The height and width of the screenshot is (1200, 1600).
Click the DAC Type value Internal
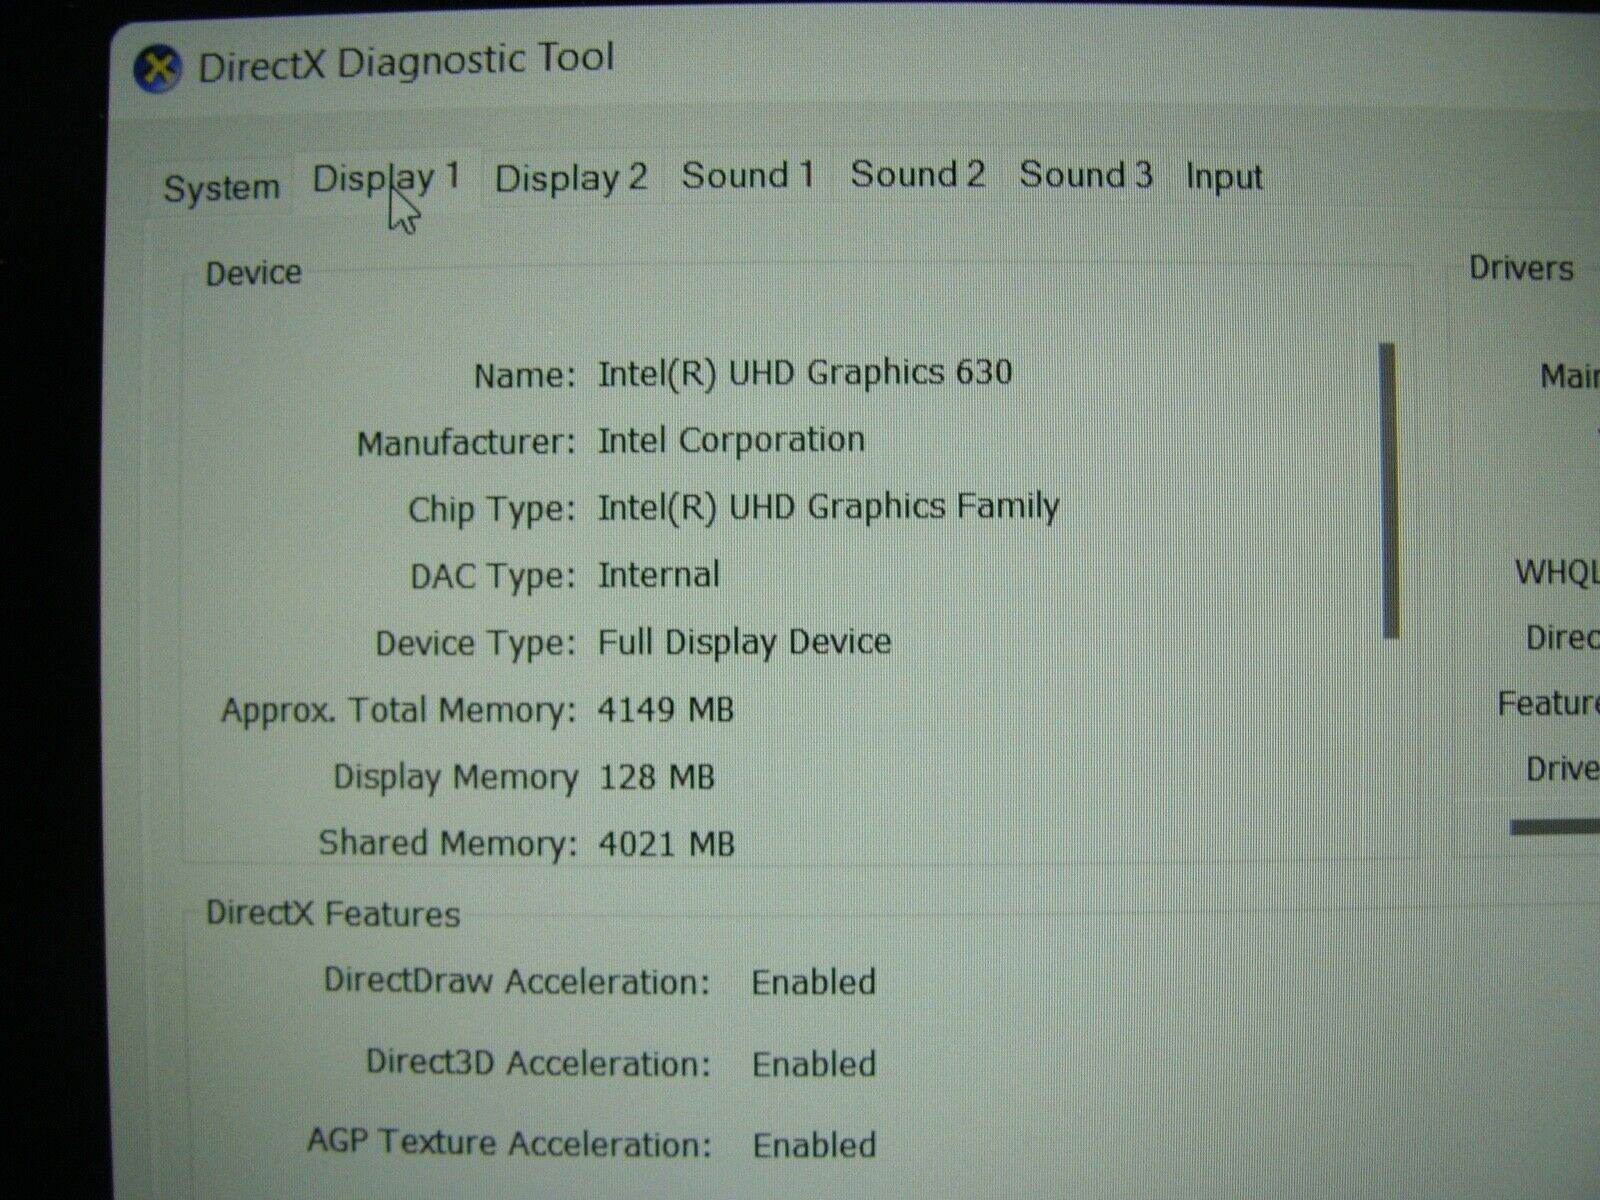[x=659, y=574]
